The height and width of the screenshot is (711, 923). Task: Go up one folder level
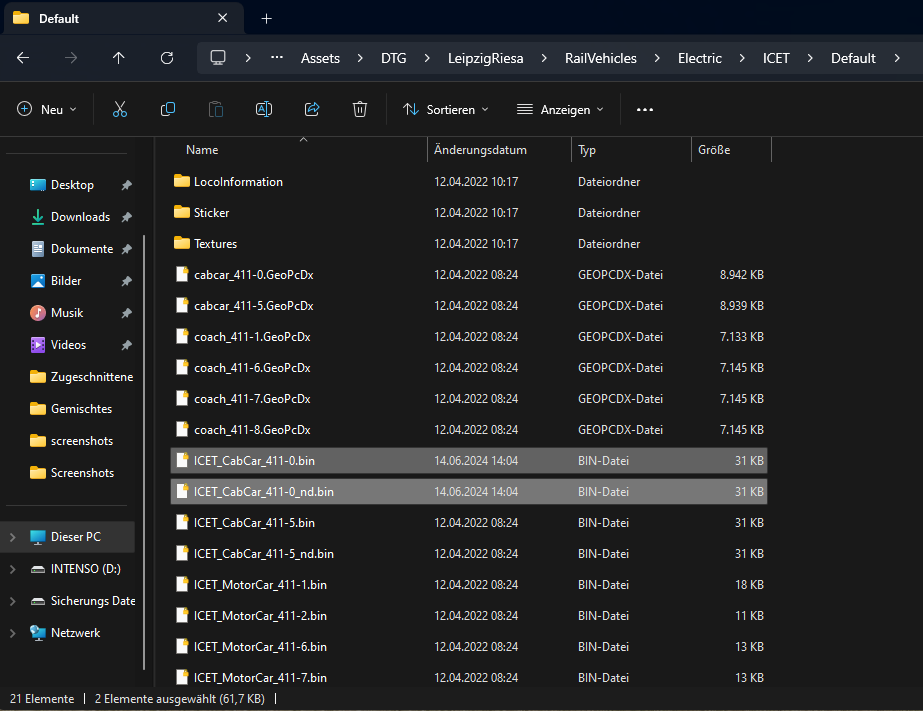click(119, 58)
